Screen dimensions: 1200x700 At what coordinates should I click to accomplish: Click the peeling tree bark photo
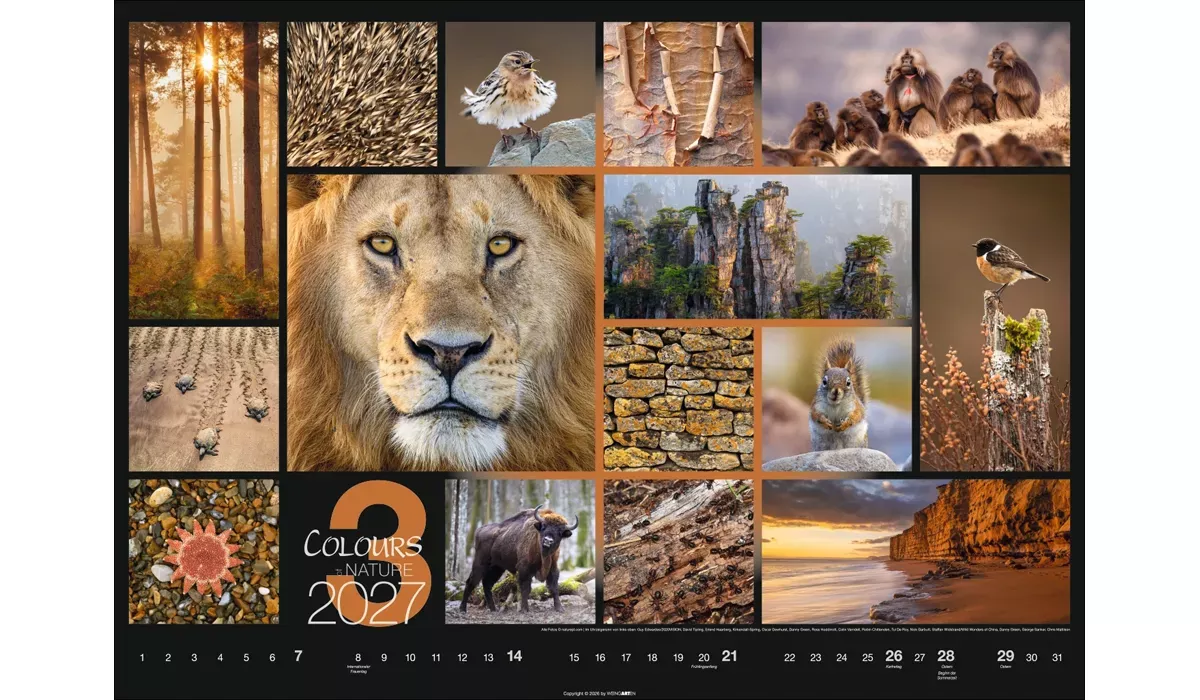click(x=678, y=94)
